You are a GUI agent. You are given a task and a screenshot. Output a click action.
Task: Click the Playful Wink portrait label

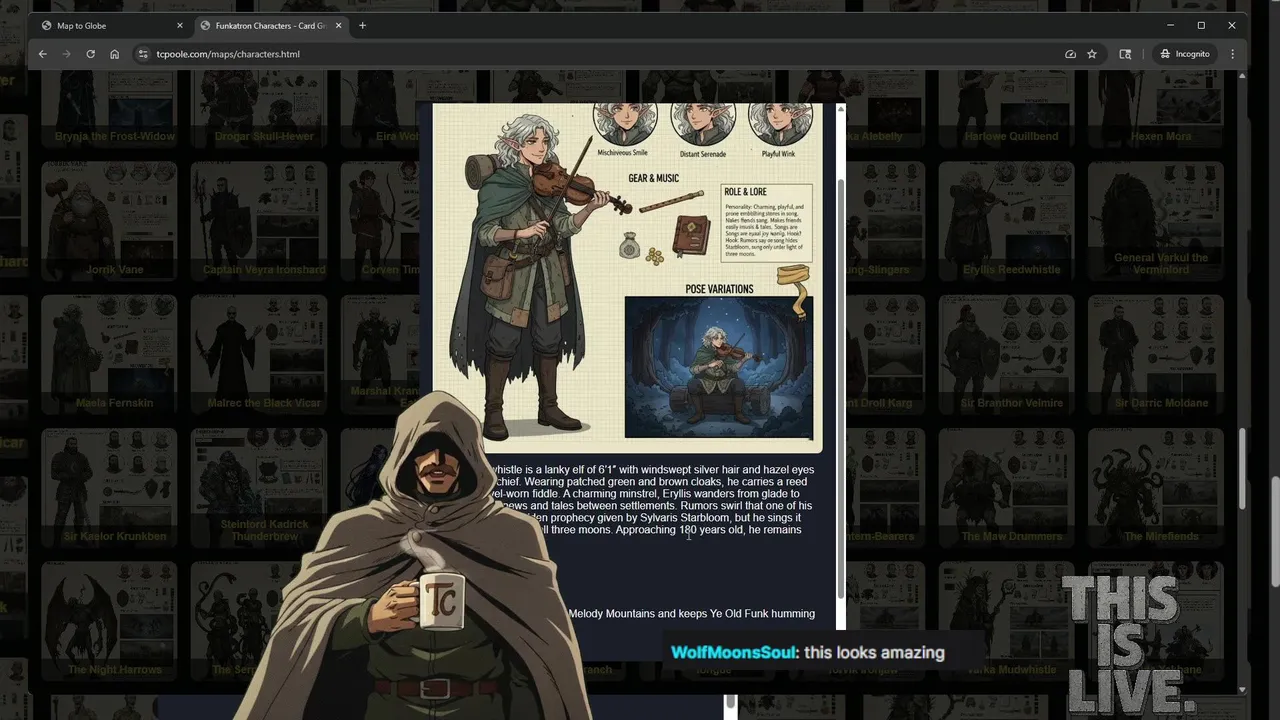[780, 154]
